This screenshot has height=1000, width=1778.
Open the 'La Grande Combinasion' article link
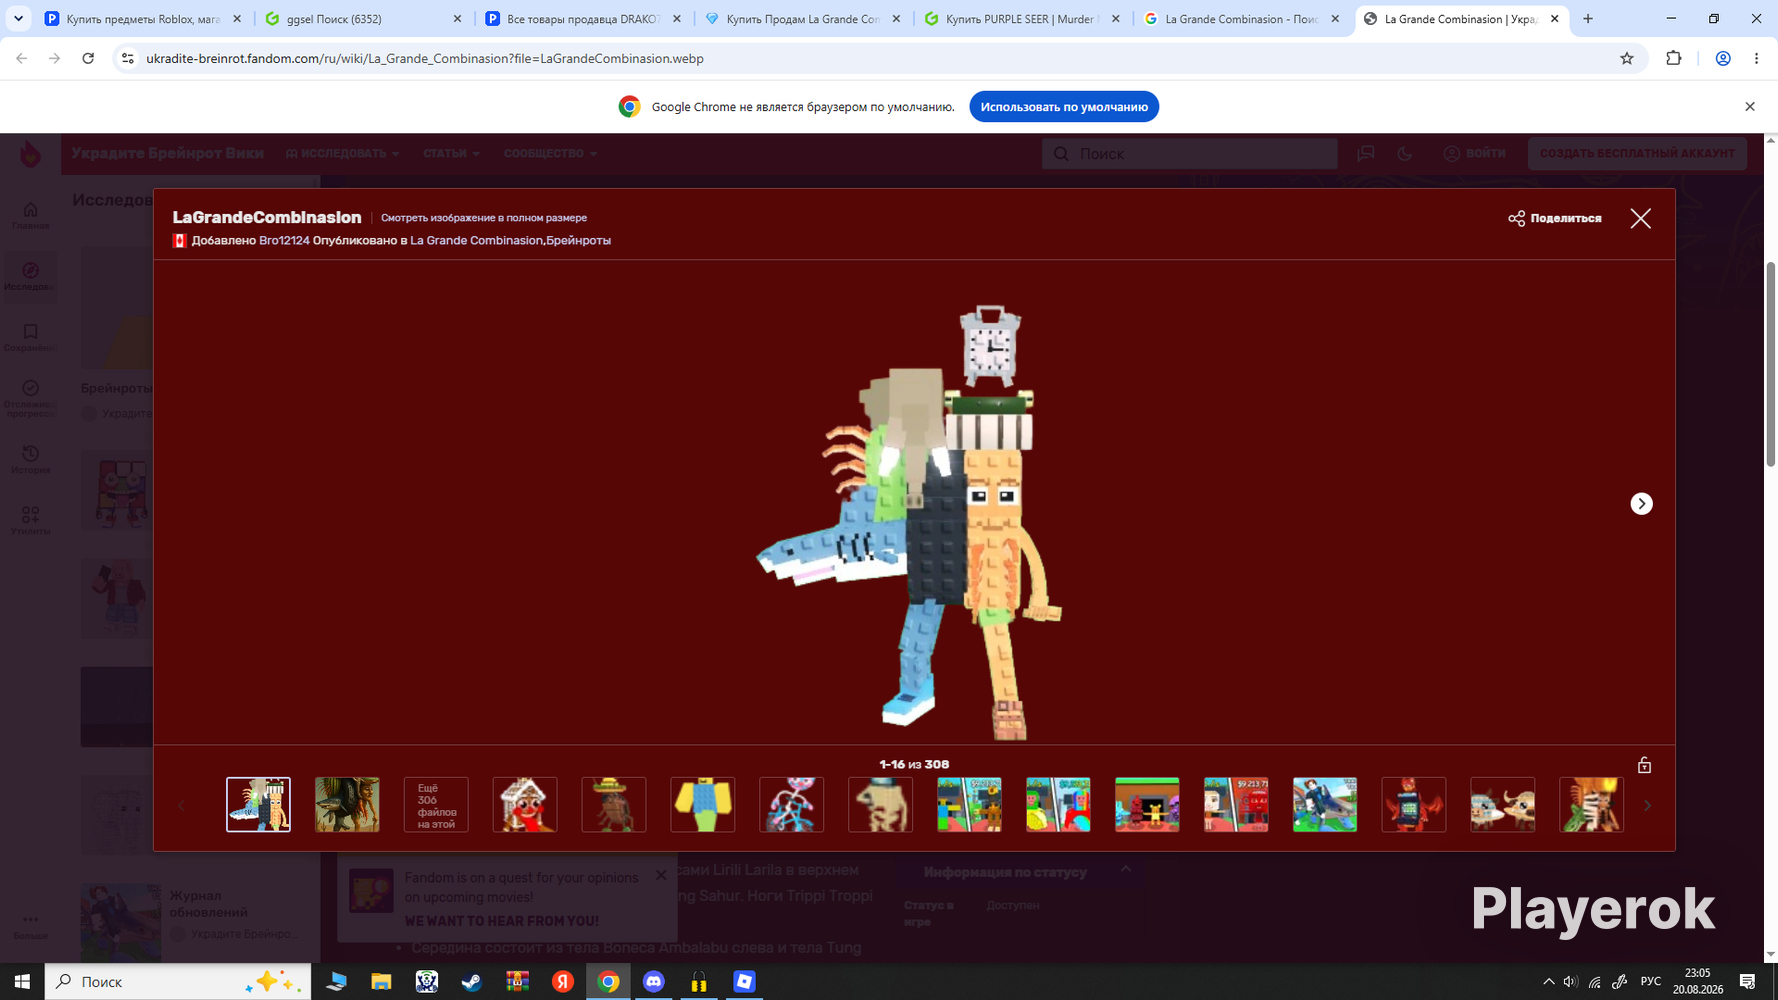[x=476, y=241]
